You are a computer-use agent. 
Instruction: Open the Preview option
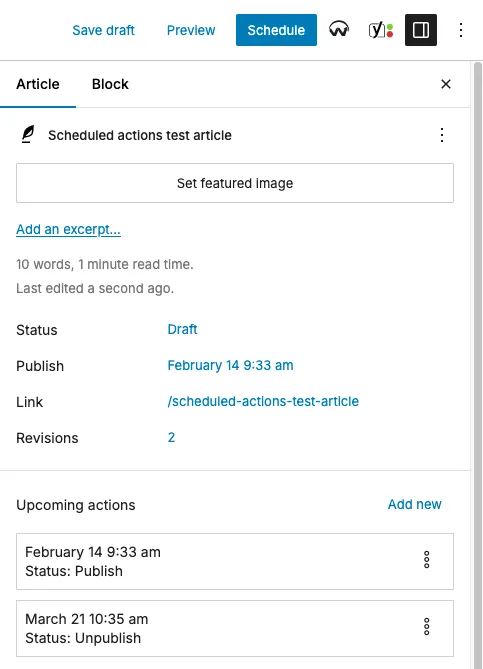point(191,30)
